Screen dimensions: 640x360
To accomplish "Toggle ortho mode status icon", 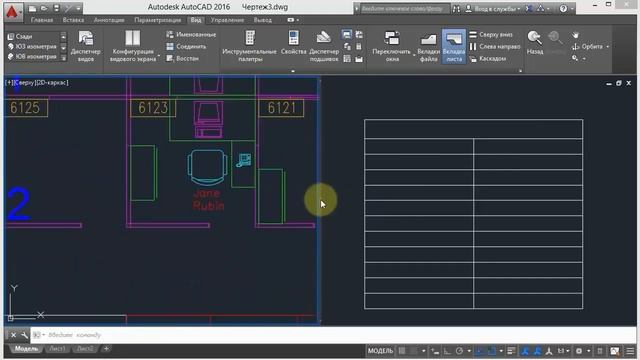I will 447,351.
